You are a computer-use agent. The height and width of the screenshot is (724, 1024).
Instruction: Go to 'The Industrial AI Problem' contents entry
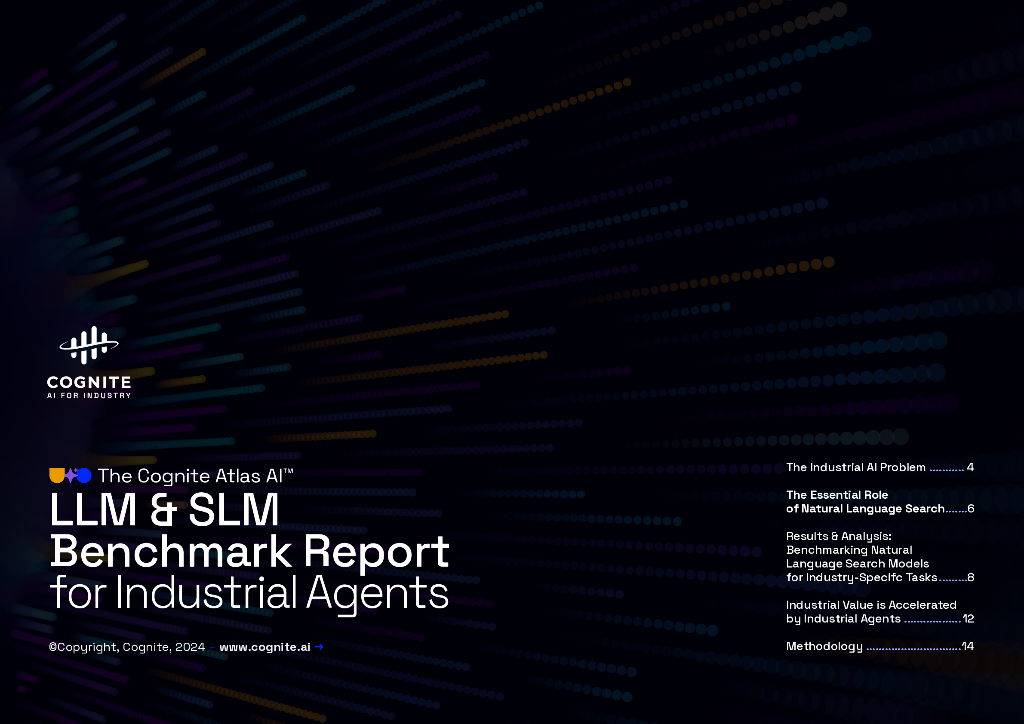(x=880, y=467)
